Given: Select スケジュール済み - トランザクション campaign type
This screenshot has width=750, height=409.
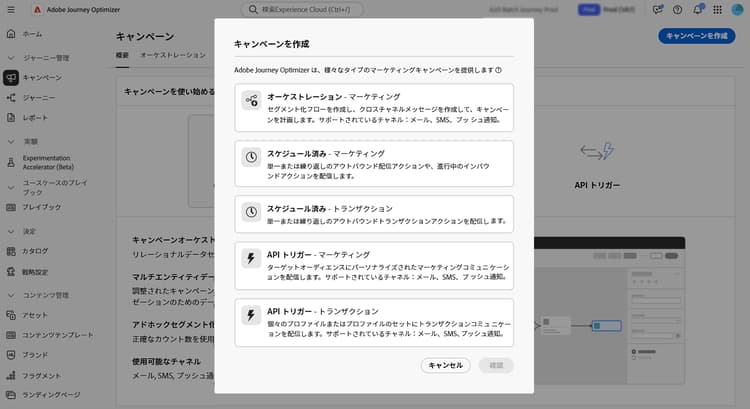Looking at the screenshot, I should coord(374,214).
